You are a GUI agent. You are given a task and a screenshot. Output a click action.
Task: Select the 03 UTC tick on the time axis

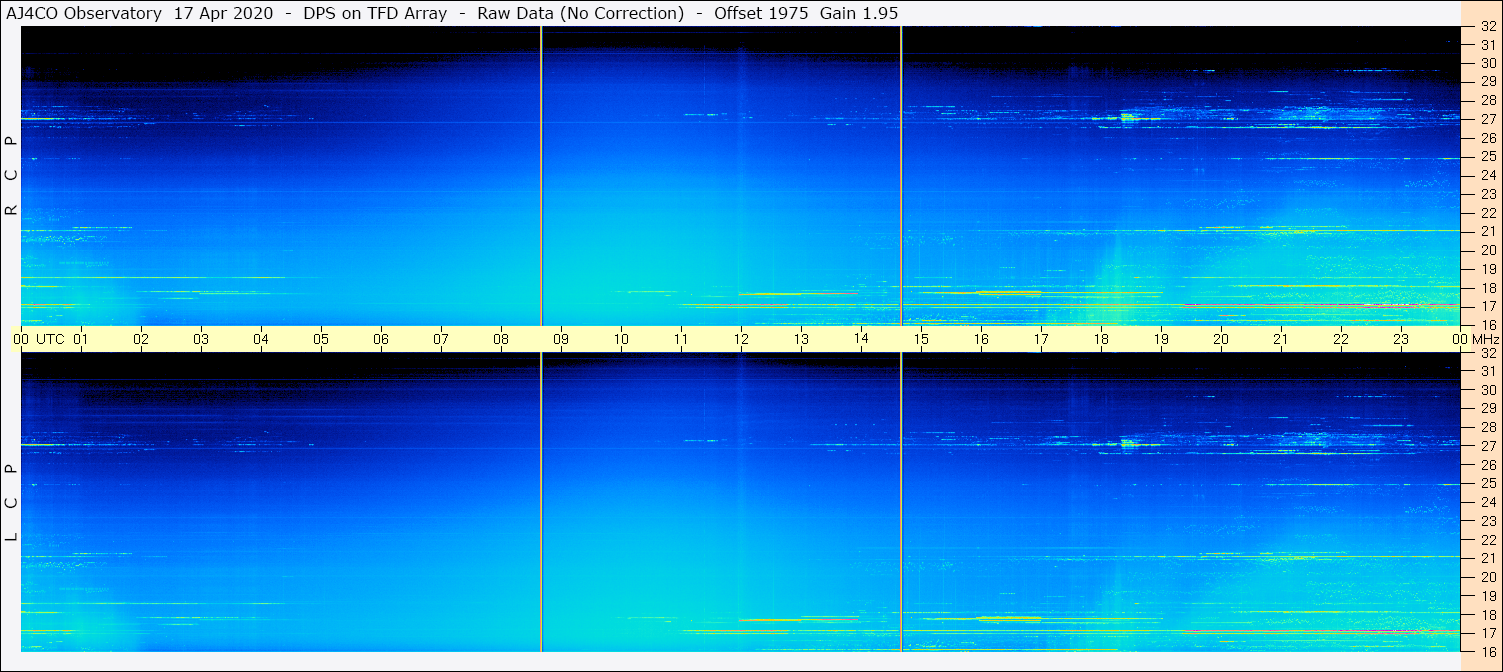pyautogui.click(x=201, y=339)
